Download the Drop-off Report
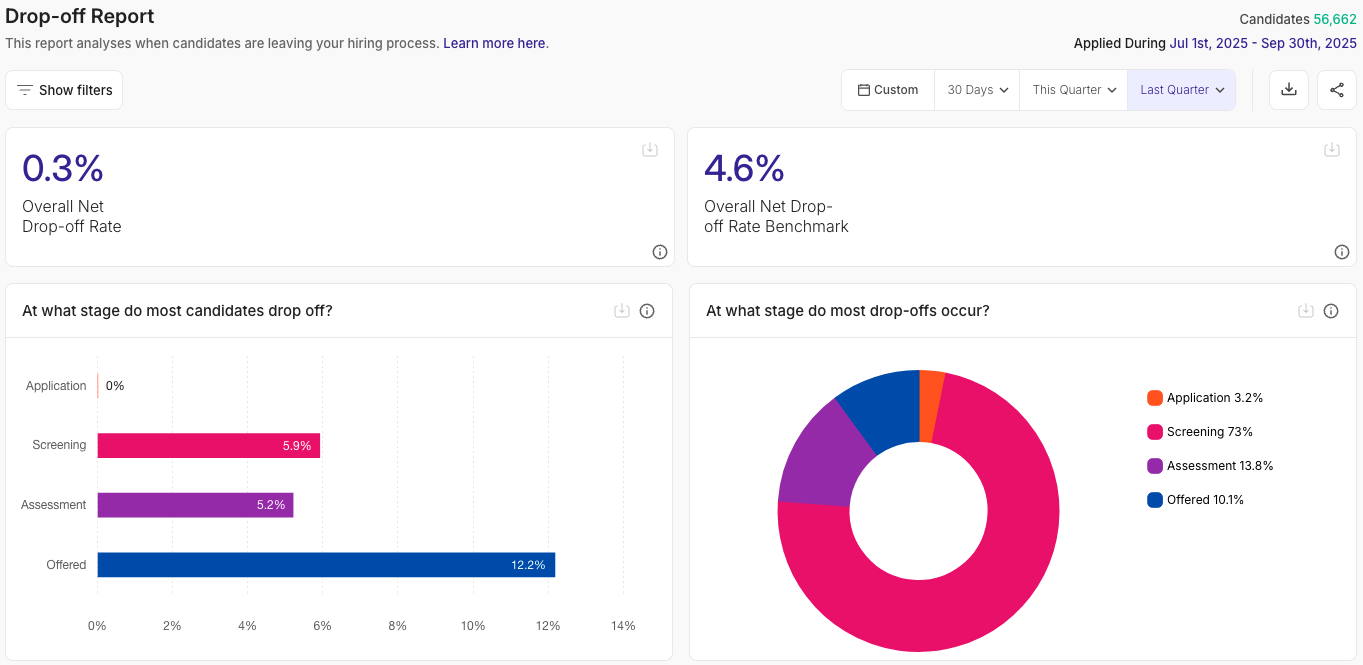The height and width of the screenshot is (665, 1363). coord(1289,90)
